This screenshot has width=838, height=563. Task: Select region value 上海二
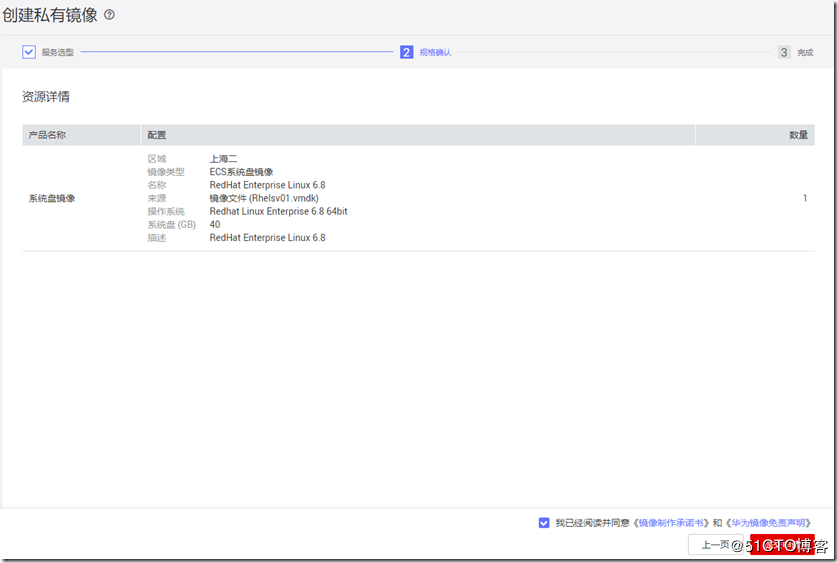[223, 159]
